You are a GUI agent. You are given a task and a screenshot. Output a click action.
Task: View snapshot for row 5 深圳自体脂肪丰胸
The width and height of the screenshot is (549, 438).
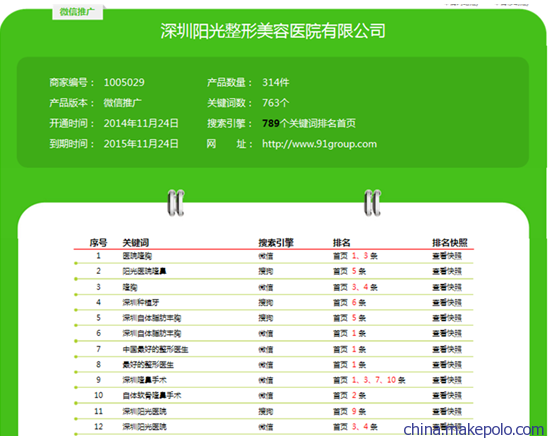pyautogui.click(x=447, y=318)
